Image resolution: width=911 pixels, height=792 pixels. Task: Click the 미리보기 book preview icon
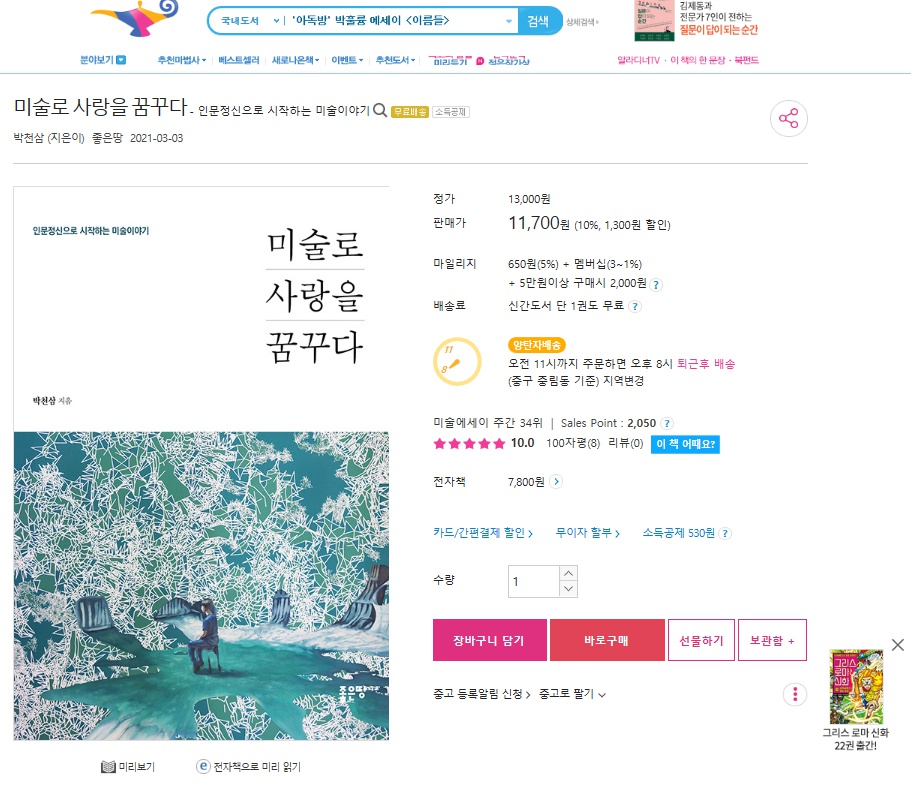[x=108, y=767]
